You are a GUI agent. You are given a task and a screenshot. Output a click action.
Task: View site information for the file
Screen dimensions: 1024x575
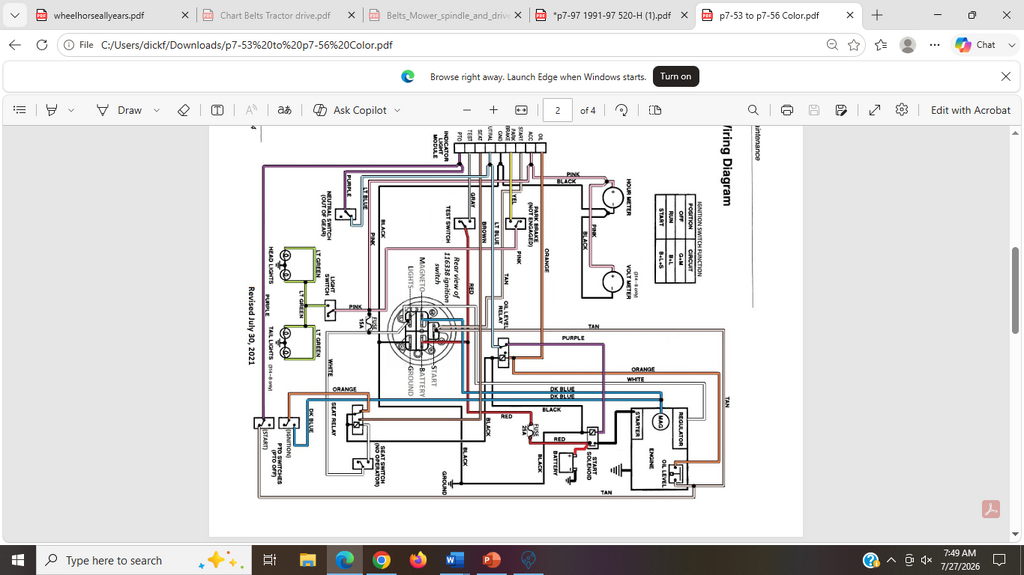tap(78, 45)
